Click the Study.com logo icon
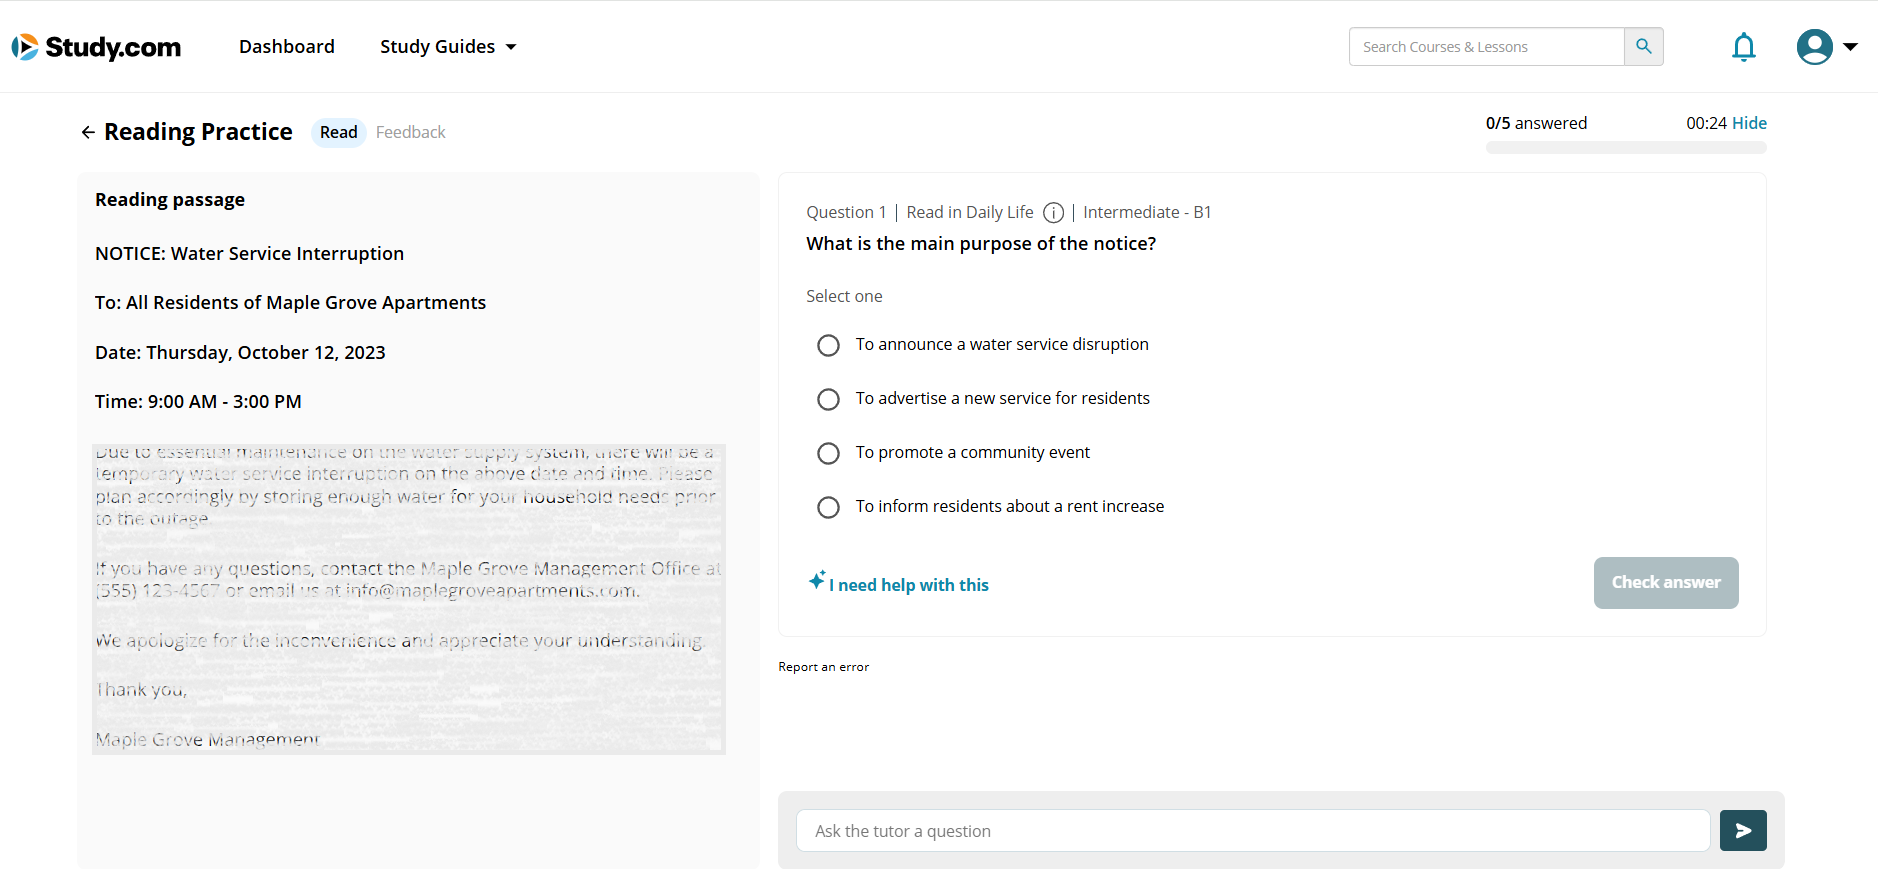1878x869 pixels. [25, 47]
